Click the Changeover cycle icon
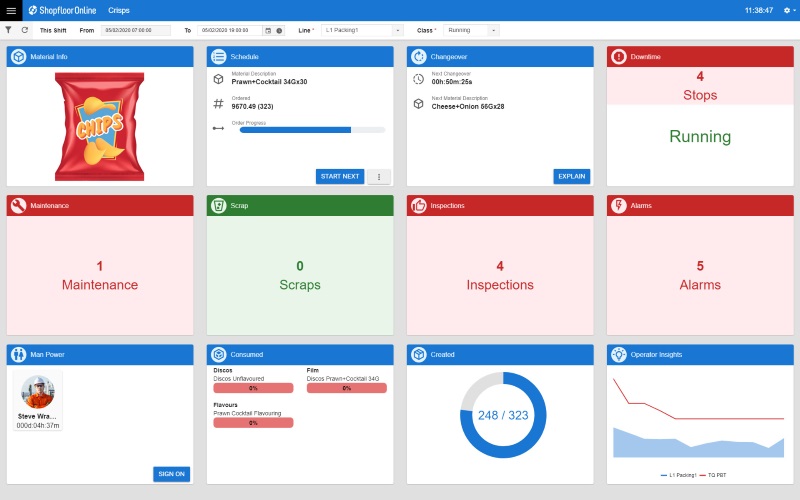This screenshot has height=500, width=800. pos(418,57)
